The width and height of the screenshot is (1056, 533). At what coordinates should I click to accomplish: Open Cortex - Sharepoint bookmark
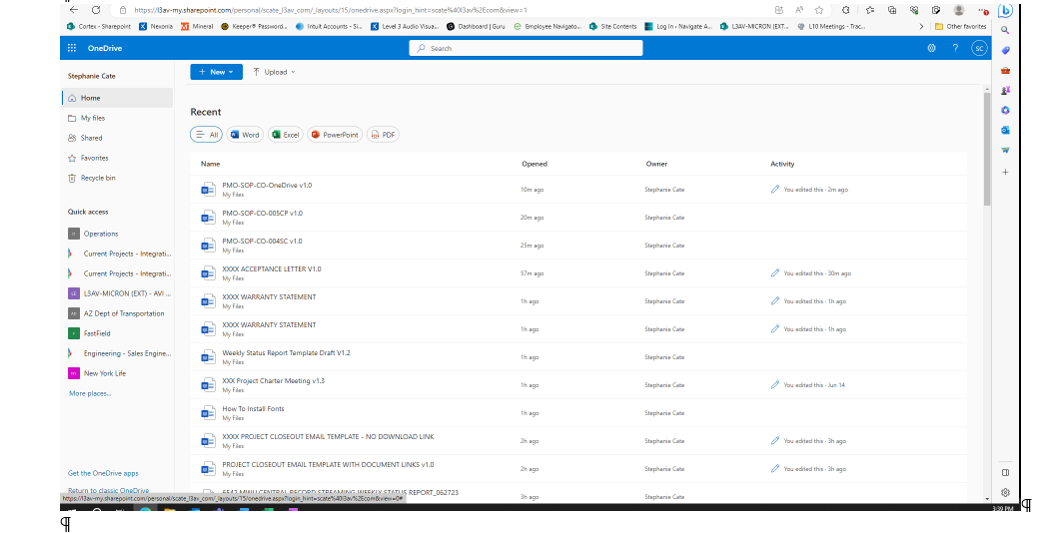coord(99,27)
